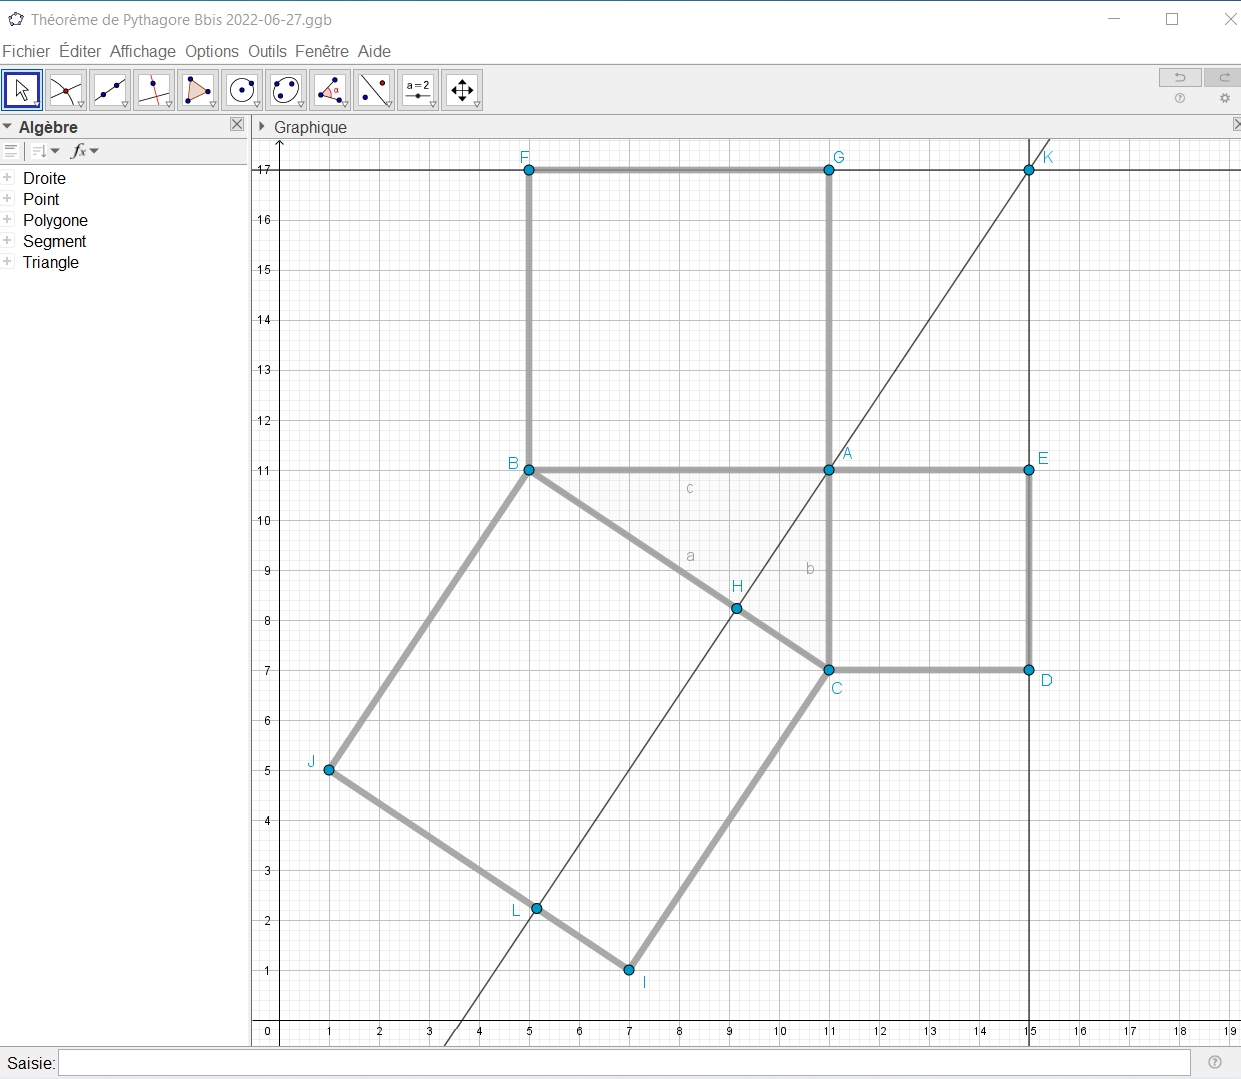Expand the Graphique style bar triangle

point(262,126)
